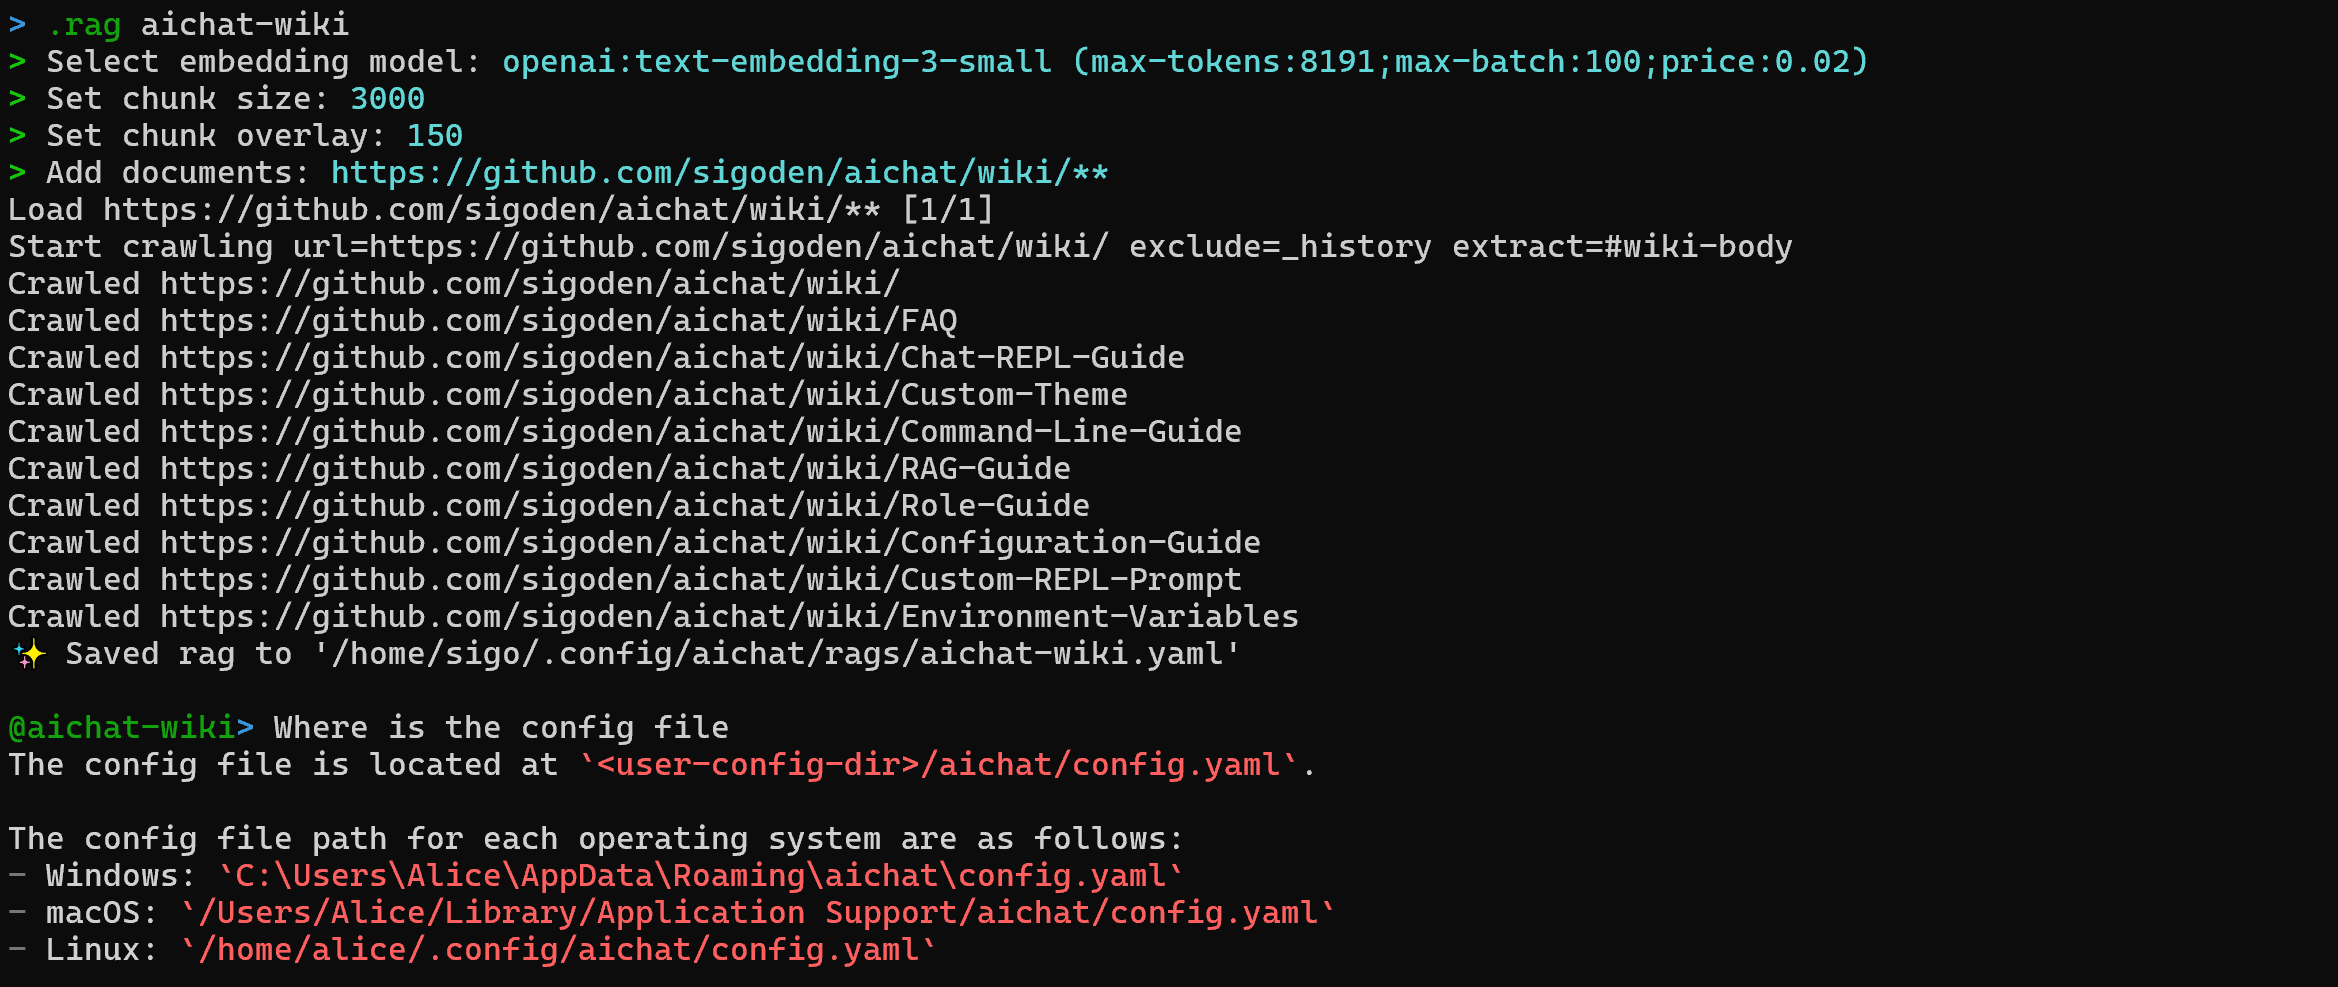Click the openai:text-embedding-3-small model value
The image size is (2338, 987).
click(776, 62)
